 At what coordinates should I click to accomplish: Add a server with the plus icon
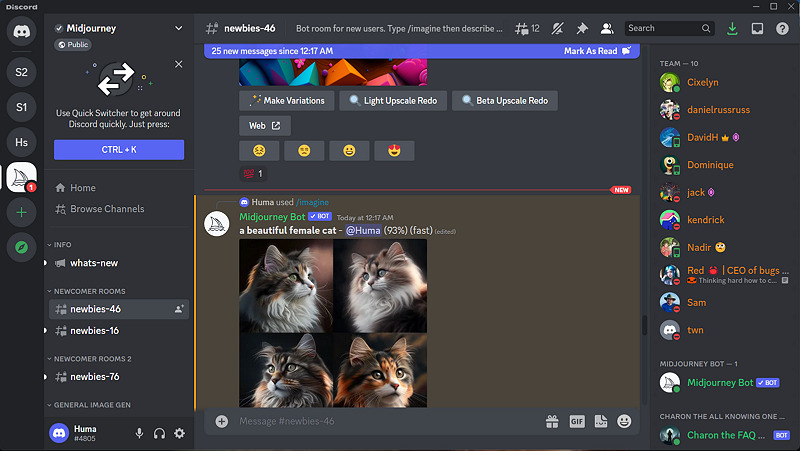21,212
